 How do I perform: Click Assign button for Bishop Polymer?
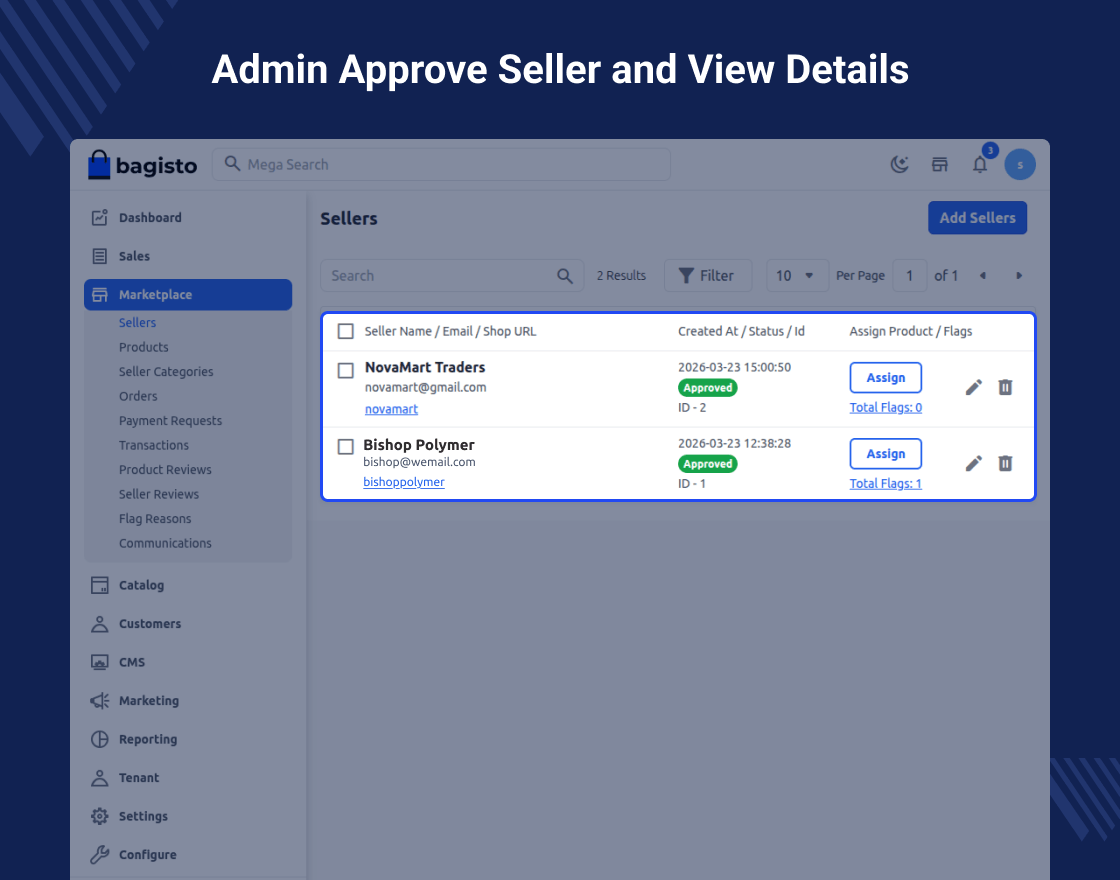coord(885,454)
